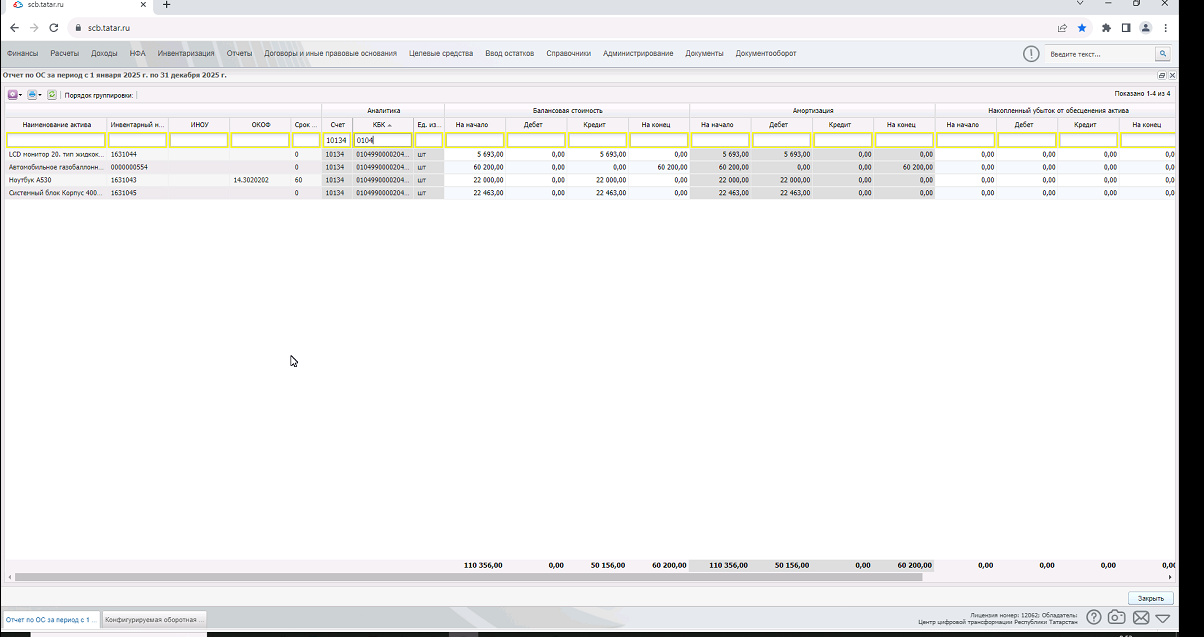The image size is (1204, 637).
Task: Click the Введите текст search field
Action: [1100, 54]
